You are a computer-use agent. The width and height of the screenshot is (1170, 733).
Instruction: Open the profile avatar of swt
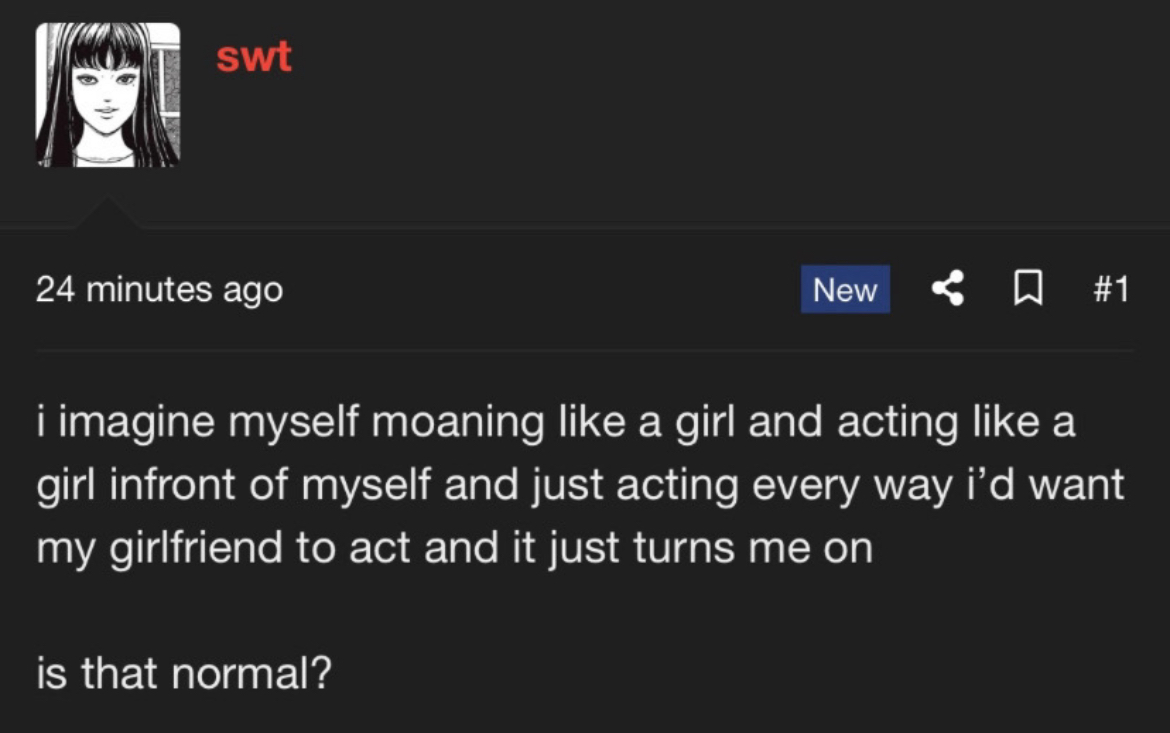tap(108, 95)
